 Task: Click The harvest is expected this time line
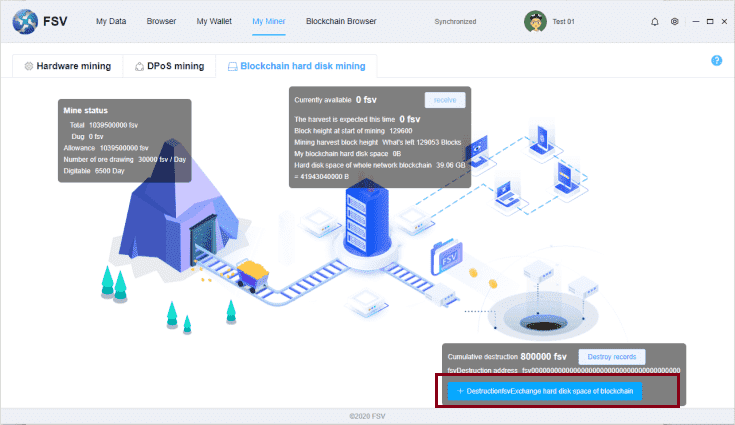pyautogui.click(x=357, y=119)
